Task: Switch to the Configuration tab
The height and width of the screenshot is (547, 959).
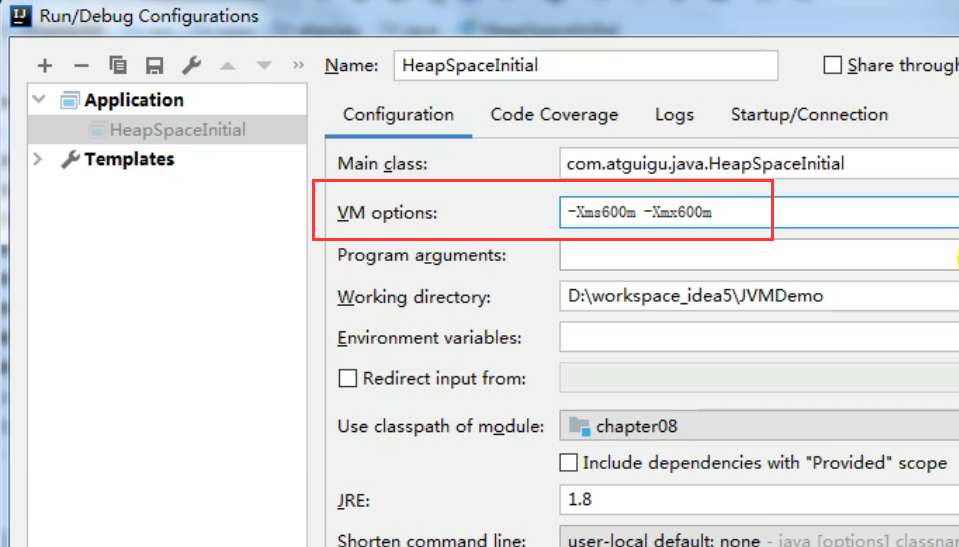Action: point(398,114)
